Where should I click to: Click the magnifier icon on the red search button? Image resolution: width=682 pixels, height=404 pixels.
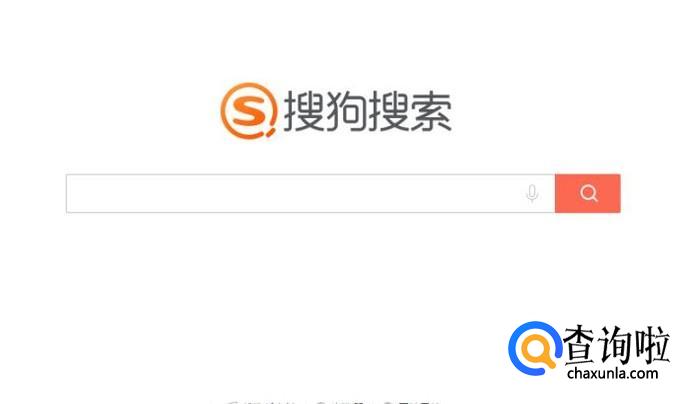588,193
